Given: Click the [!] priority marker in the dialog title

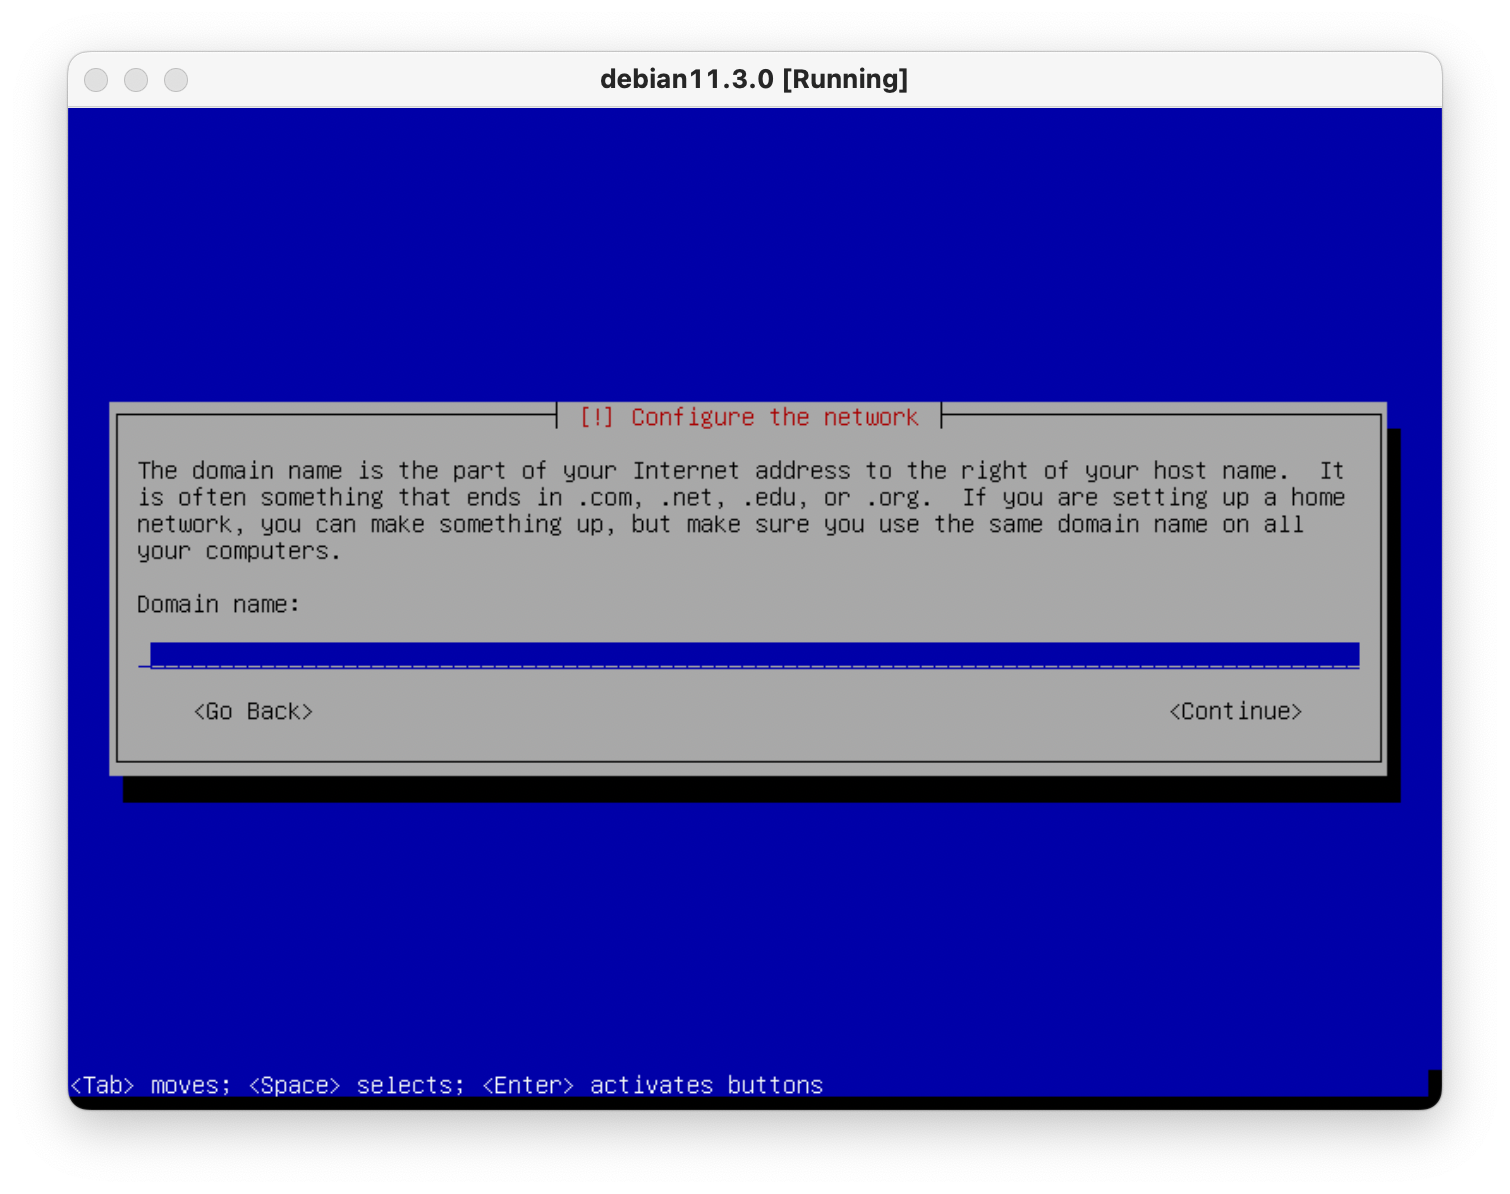Looking at the screenshot, I should pos(597,417).
